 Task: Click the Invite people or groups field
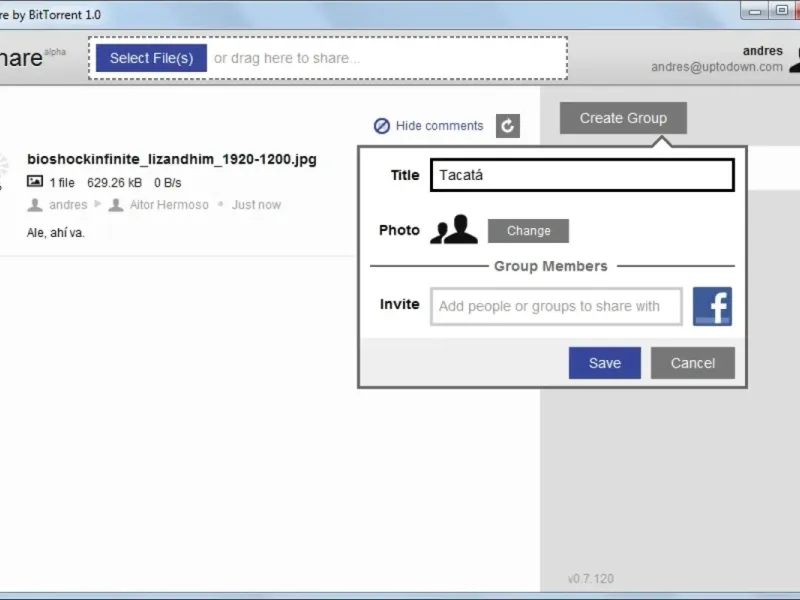tap(556, 306)
